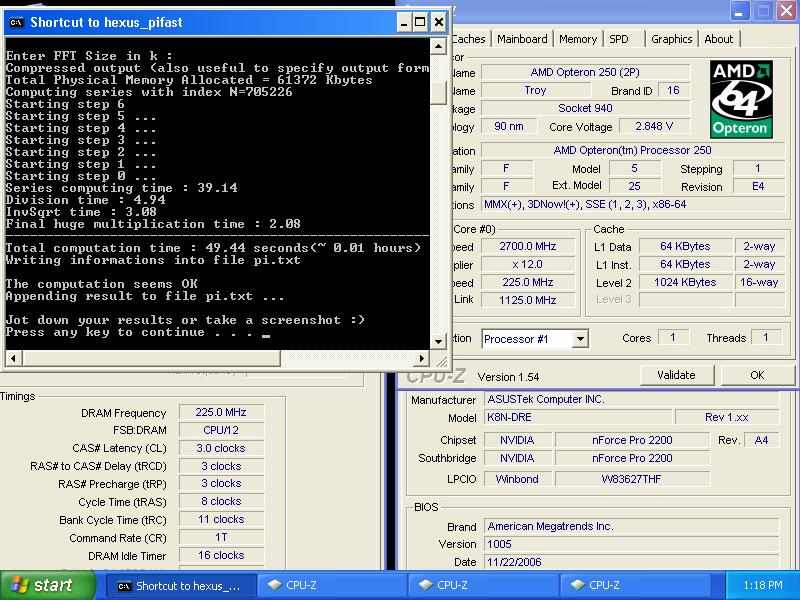Click the BIOS date '11/22/2006' field

point(632,562)
